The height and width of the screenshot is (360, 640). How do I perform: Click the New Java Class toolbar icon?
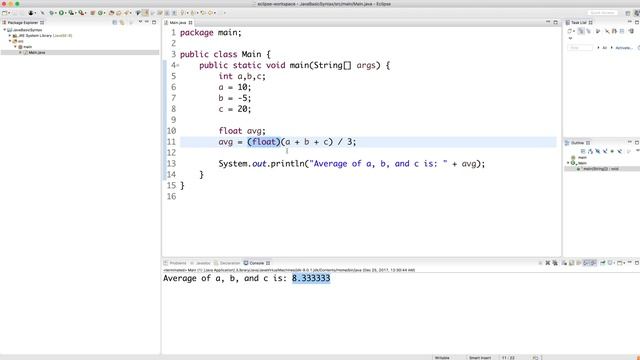pos(100,13)
